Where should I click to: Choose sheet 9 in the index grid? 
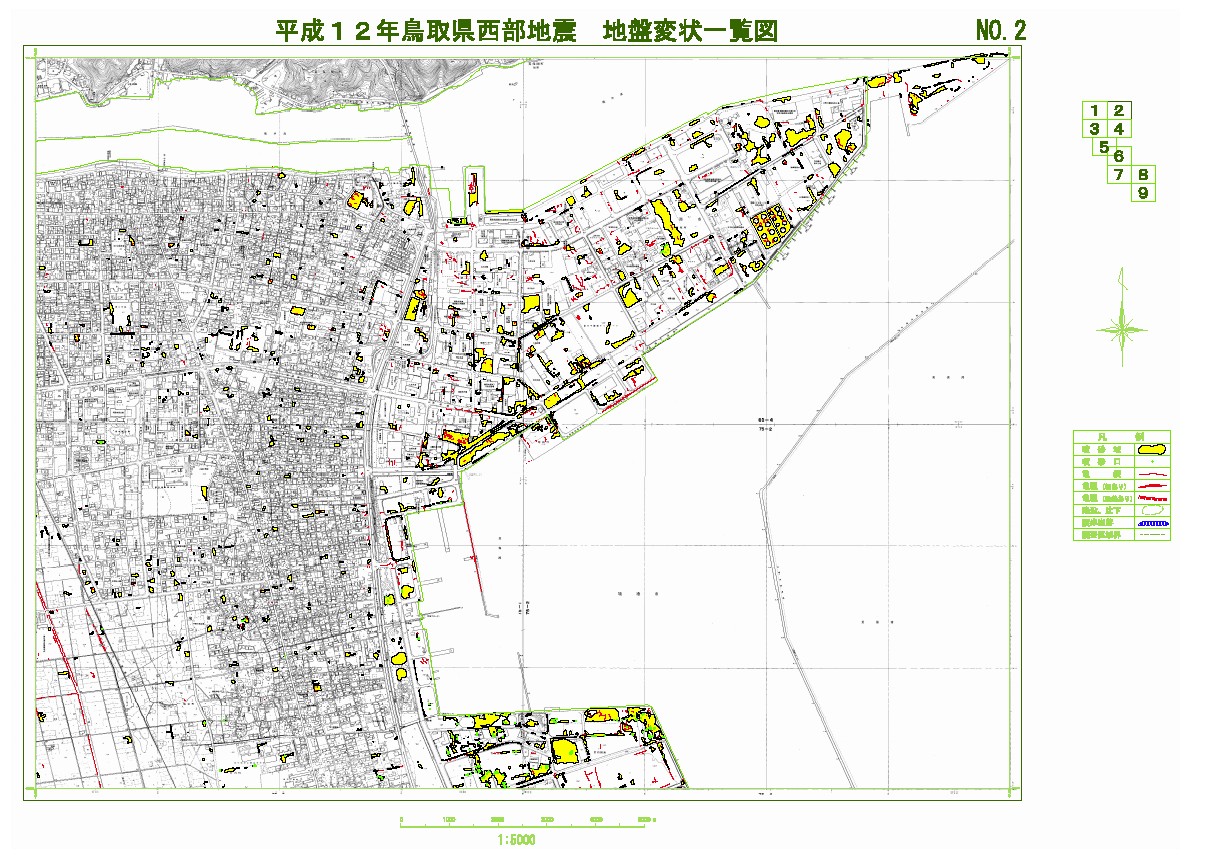click(1143, 193)
